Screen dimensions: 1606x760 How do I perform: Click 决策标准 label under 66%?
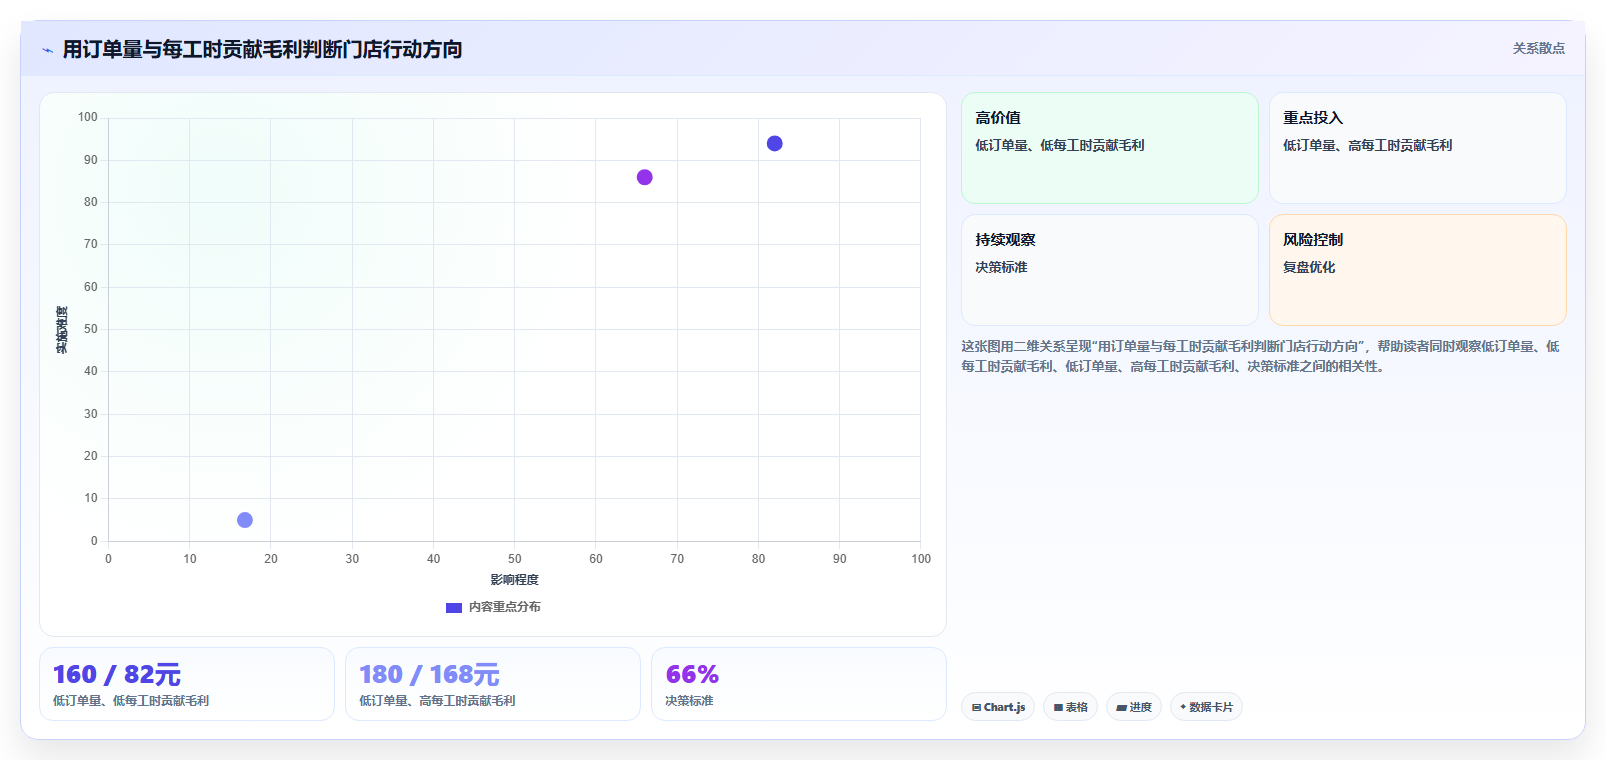click(x=689, y=701)
